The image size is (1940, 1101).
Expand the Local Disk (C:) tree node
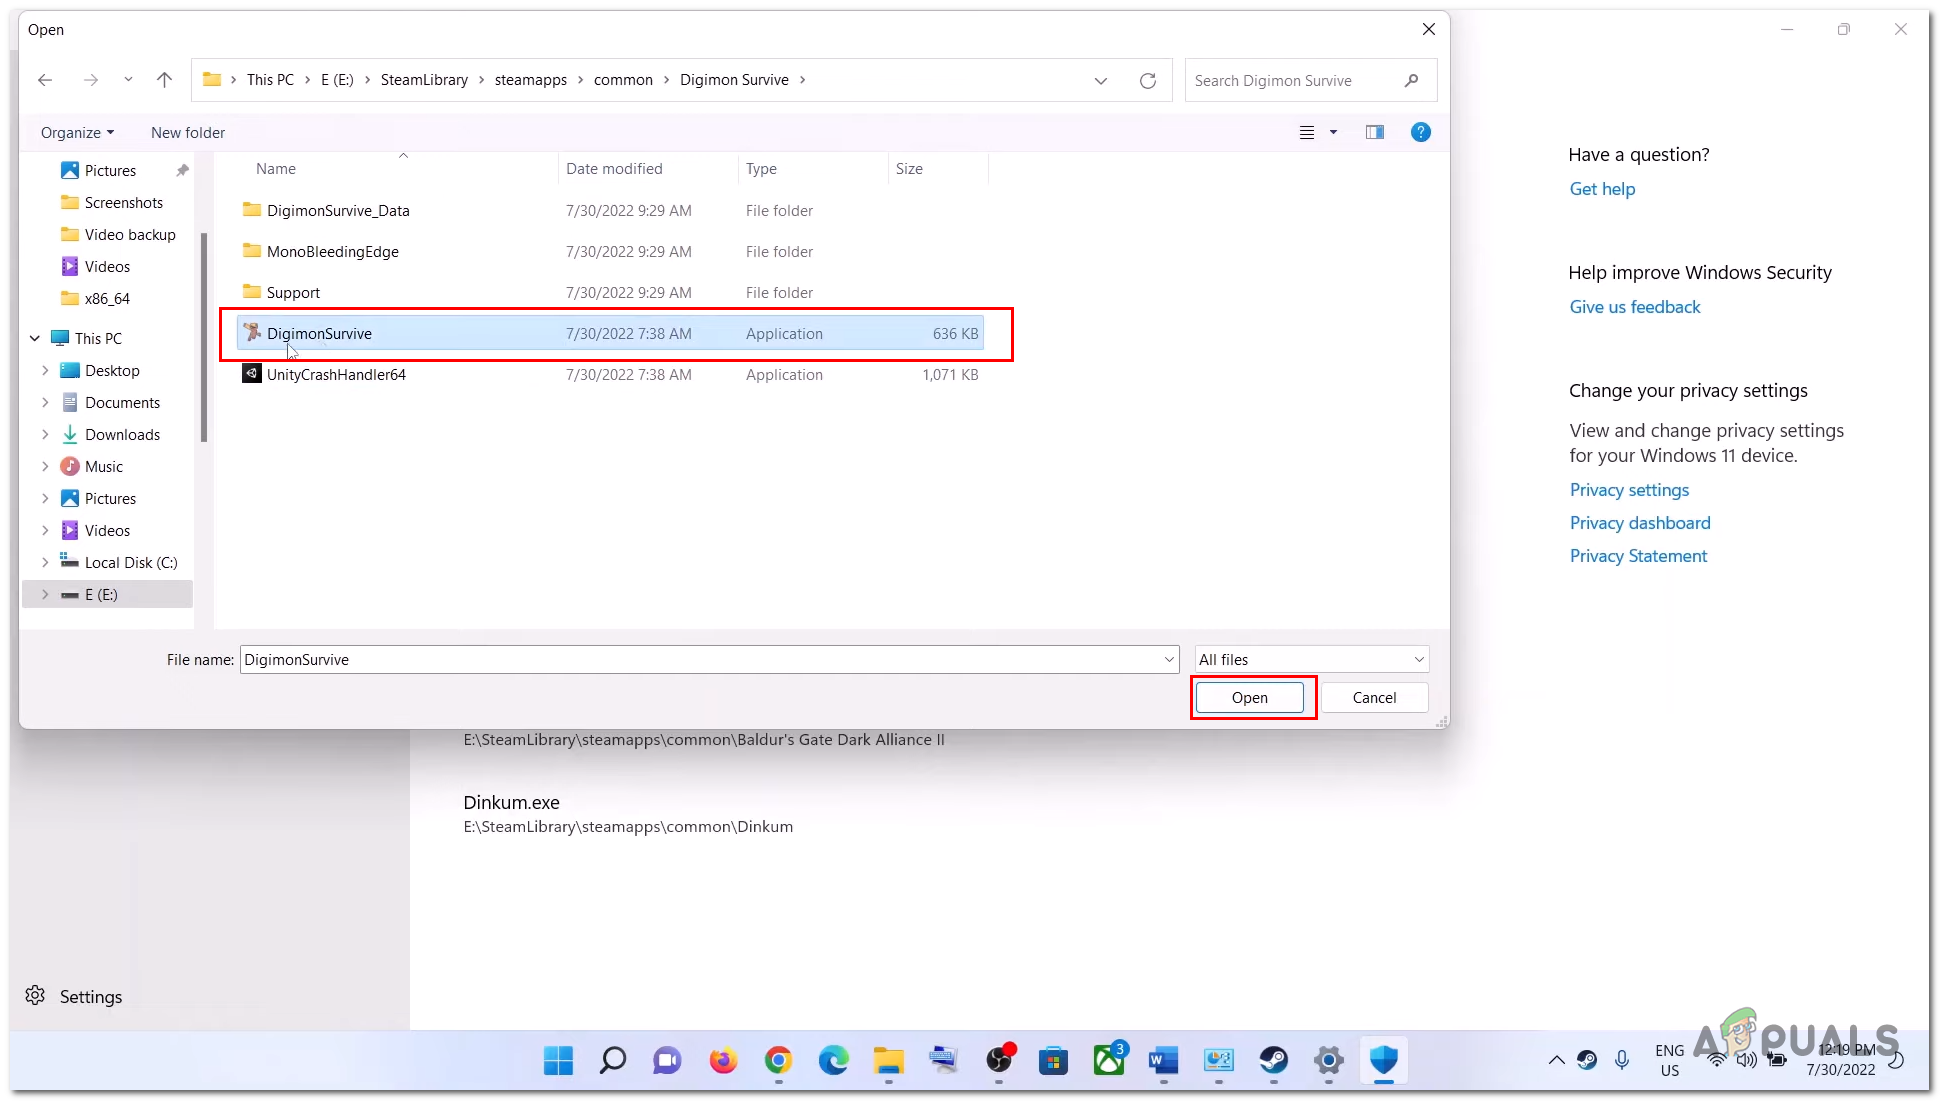tap(45, 563)
